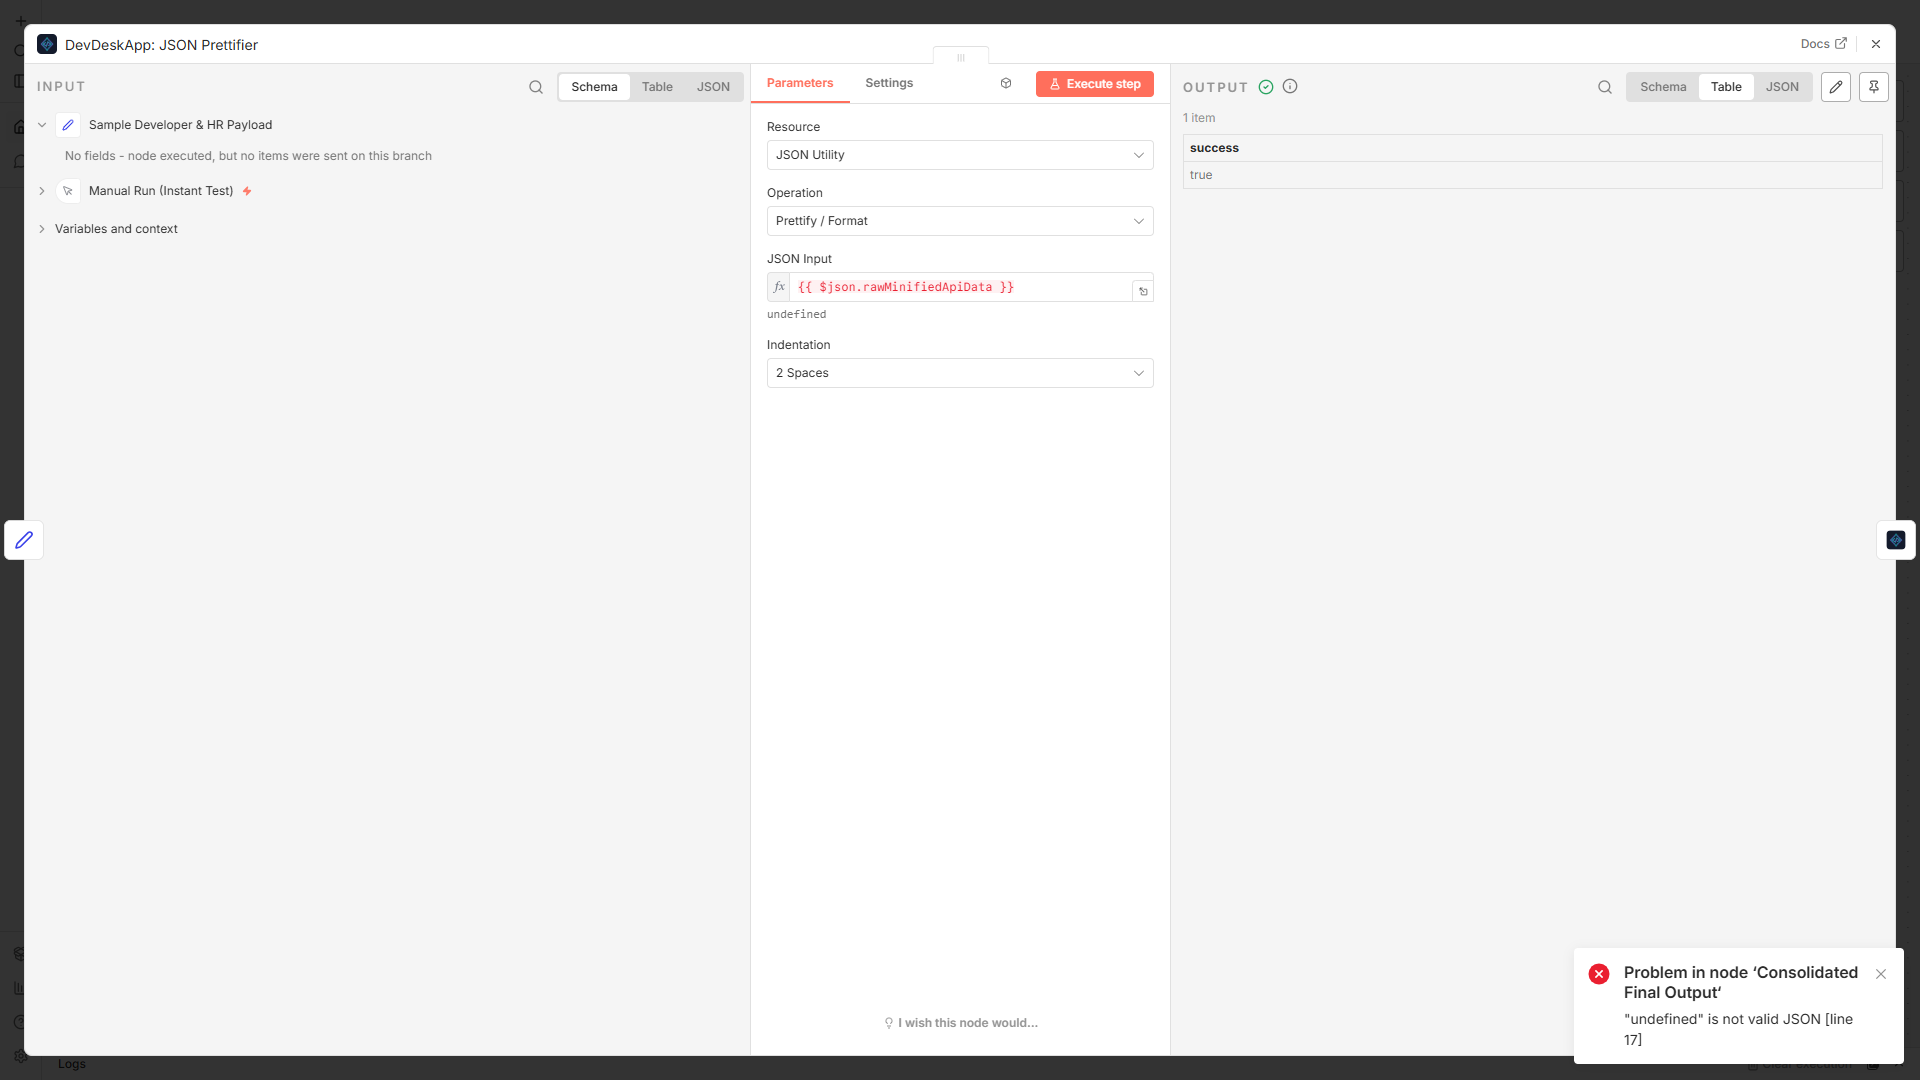Click the lightning bolt icon after Manual Run
1920x1080 pixels.
[x=247, y=191]
